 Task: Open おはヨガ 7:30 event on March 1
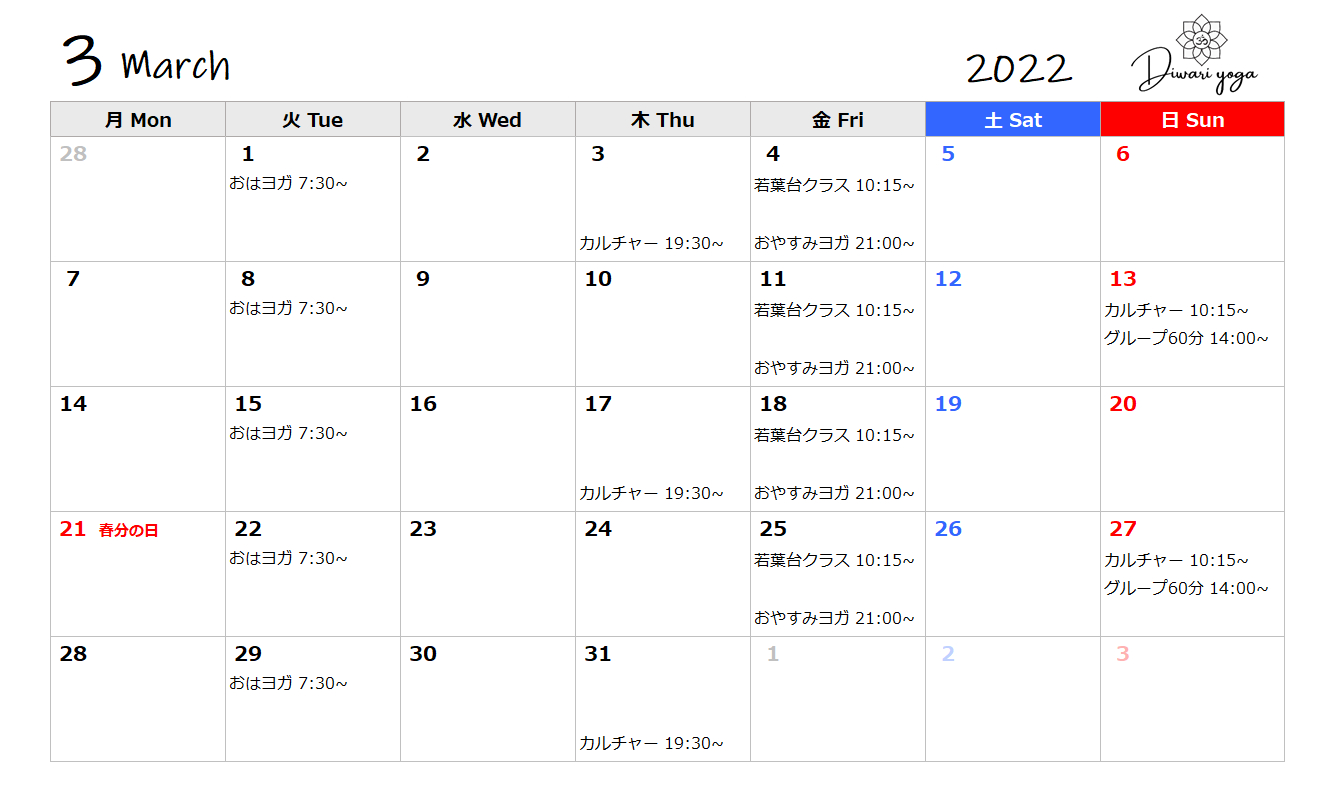click(x=288, y=183)
